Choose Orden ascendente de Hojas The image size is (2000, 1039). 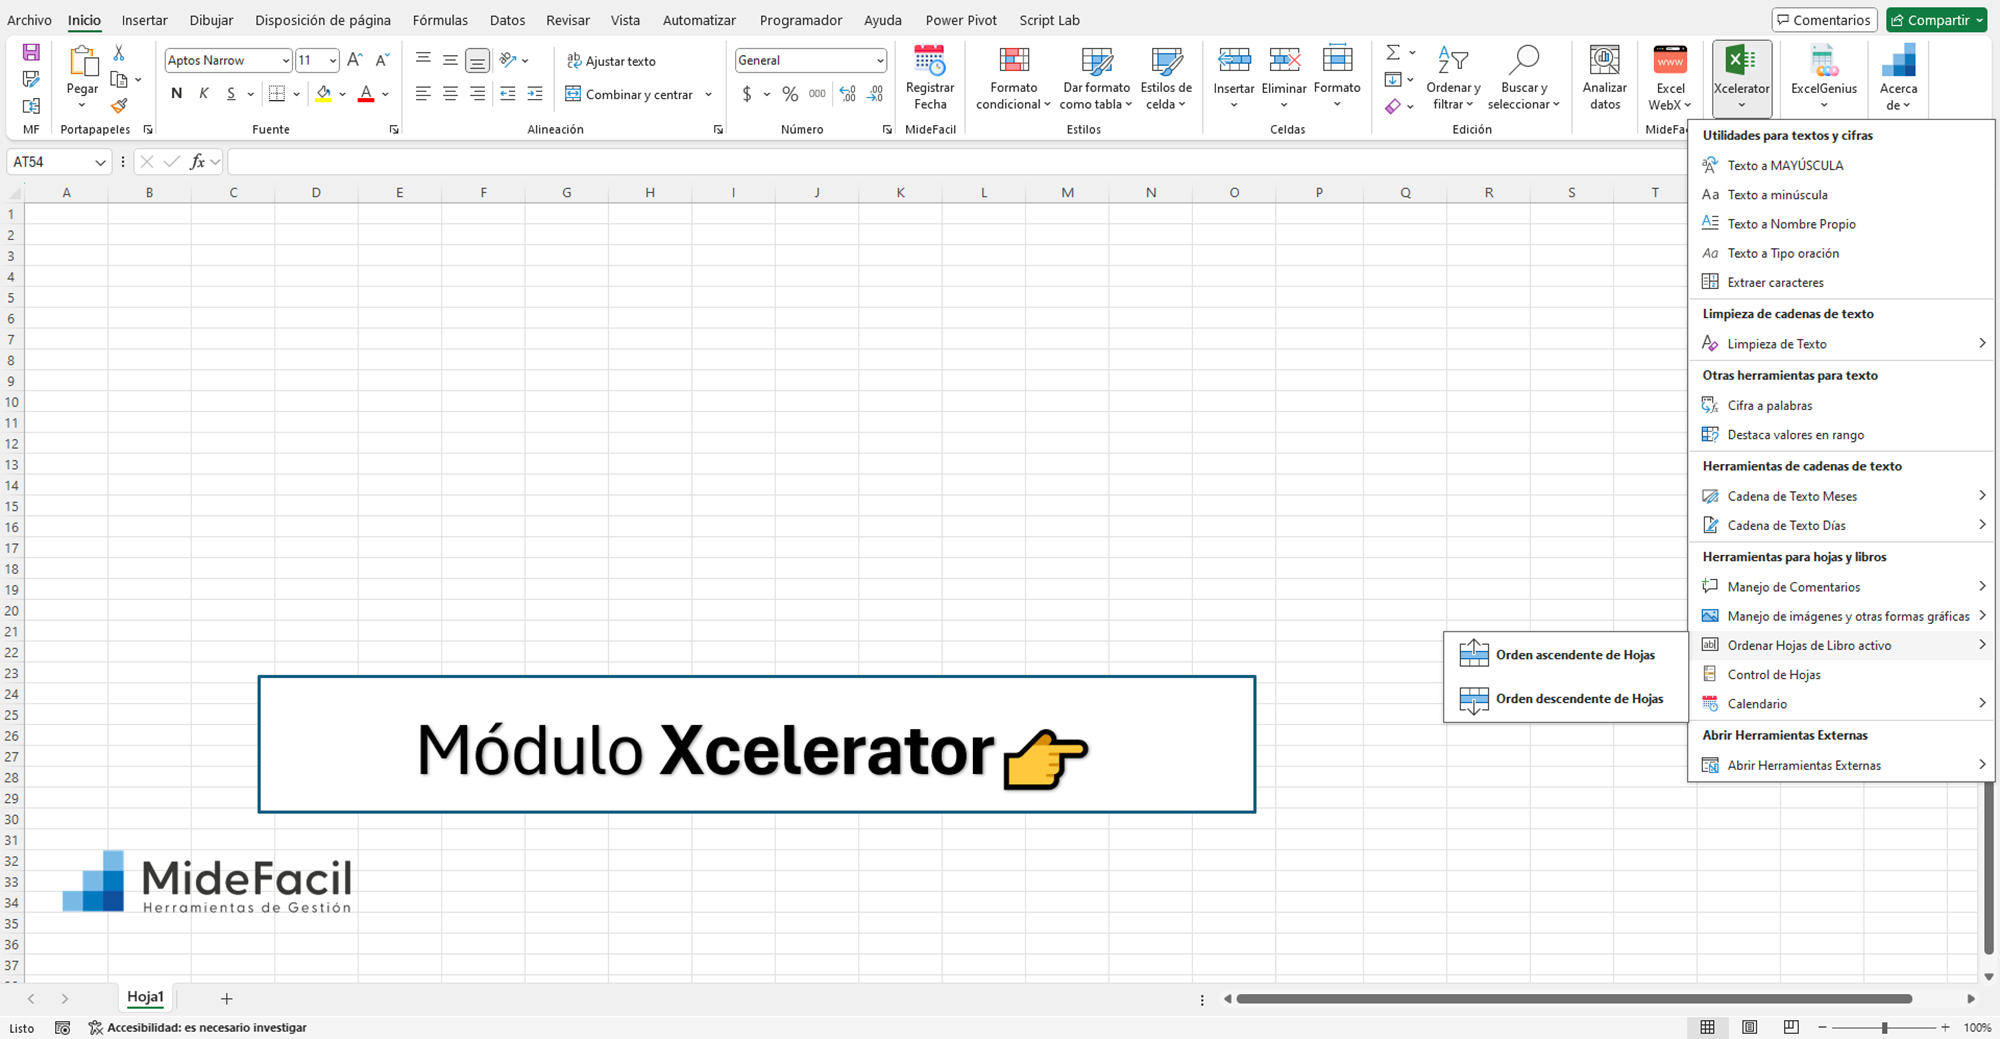coord(1565,655)
